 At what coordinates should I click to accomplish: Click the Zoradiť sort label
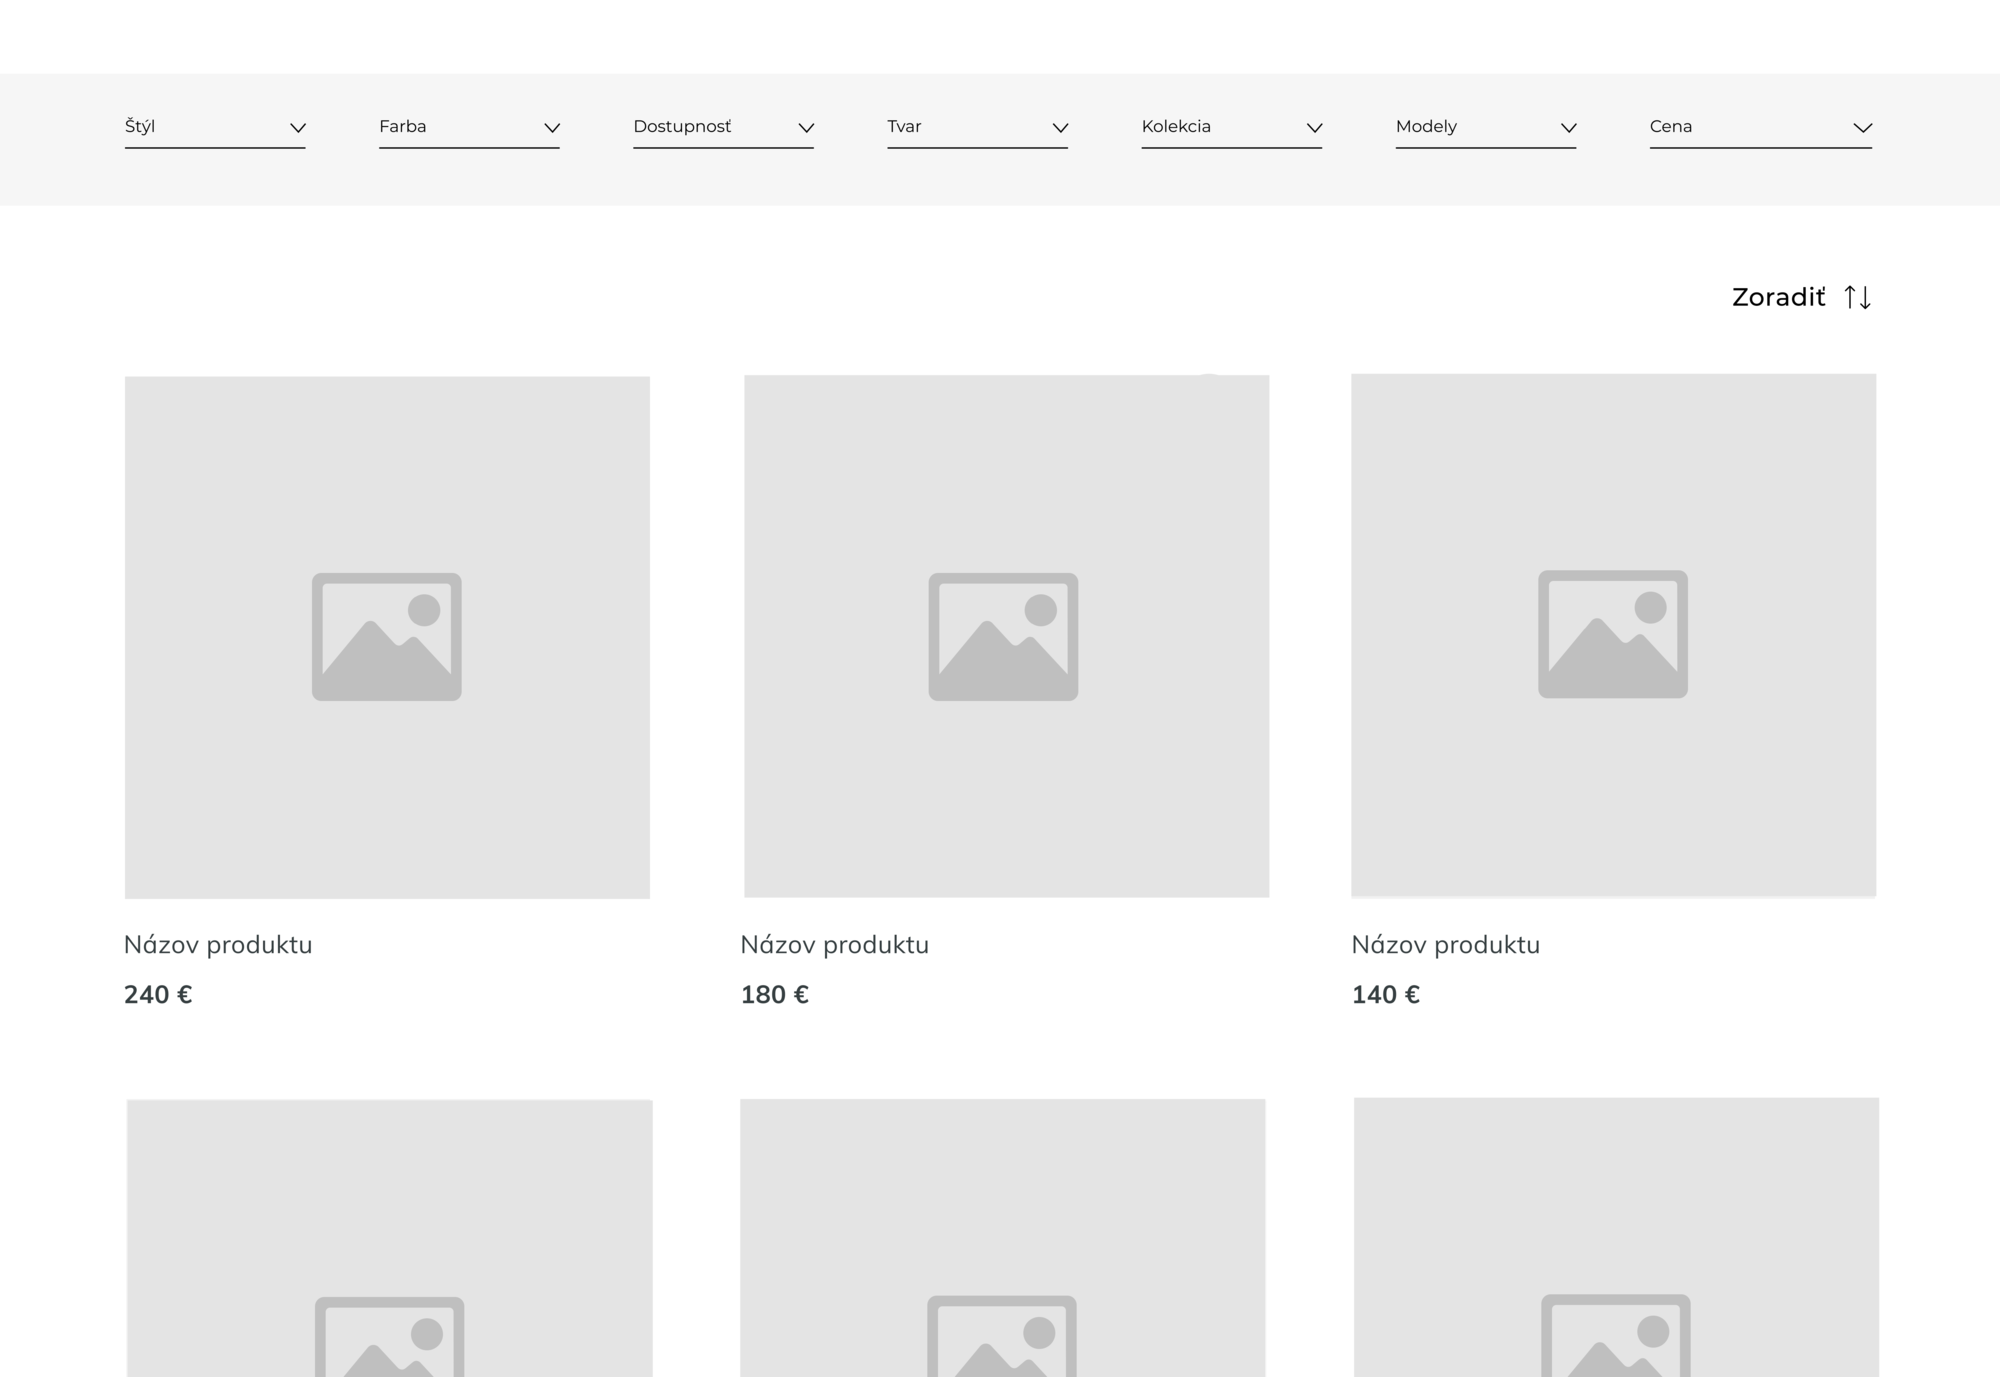pyautogui.click(x=1778, y=297)
